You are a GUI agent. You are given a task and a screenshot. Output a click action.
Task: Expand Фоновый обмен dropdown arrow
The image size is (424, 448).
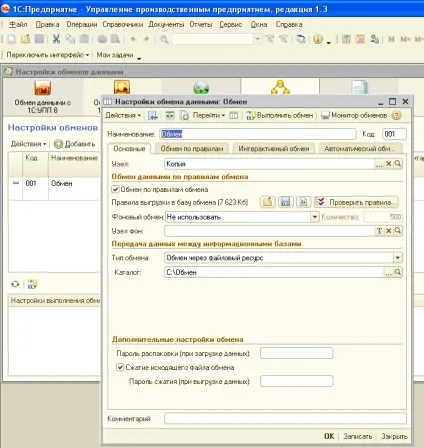315,217
